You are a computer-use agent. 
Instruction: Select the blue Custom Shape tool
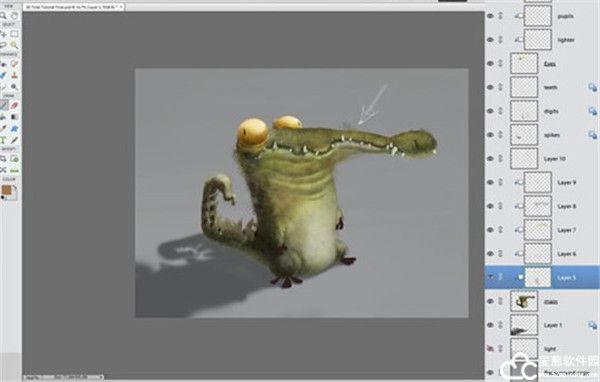coord(15,129)
